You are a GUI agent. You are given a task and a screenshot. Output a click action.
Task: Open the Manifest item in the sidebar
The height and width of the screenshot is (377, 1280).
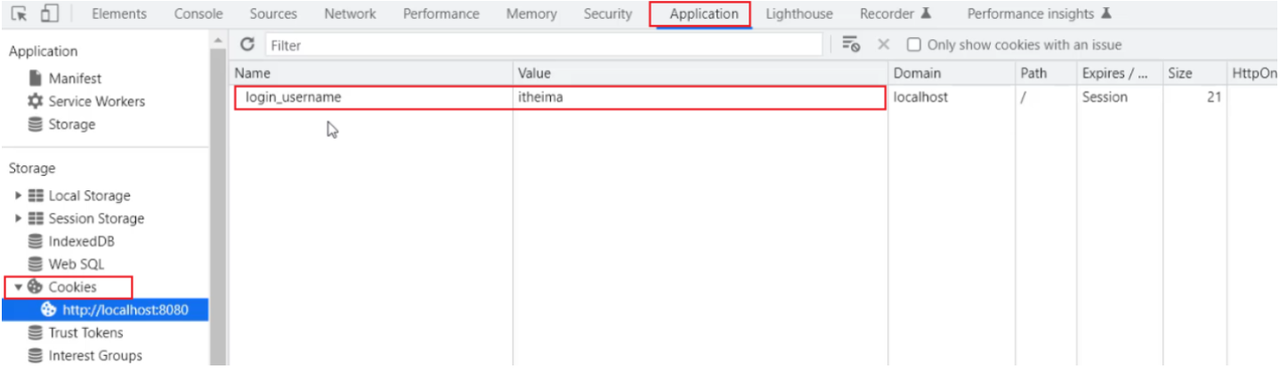tap(75, 78)
